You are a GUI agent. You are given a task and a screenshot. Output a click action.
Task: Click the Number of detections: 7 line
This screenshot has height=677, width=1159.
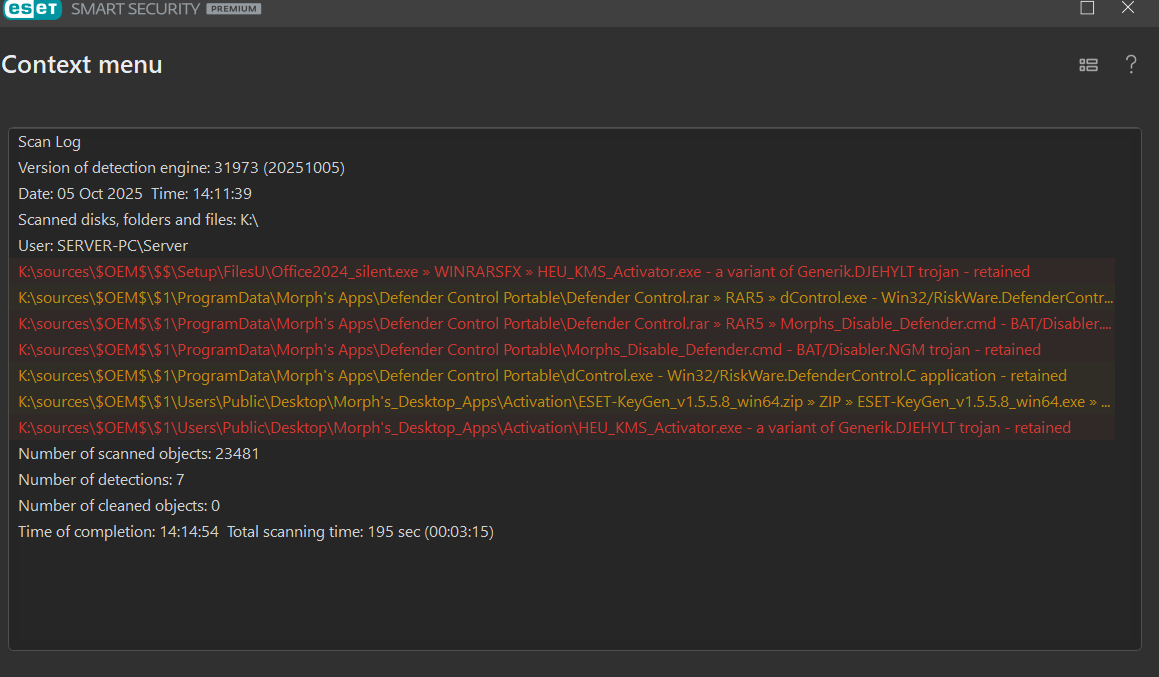pos(101,480)
